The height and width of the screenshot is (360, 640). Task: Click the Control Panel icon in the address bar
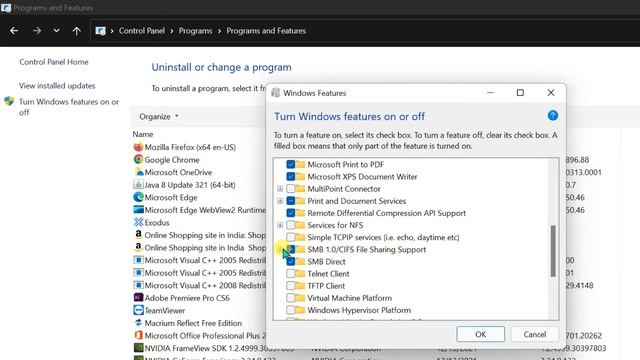pos(100,31)
